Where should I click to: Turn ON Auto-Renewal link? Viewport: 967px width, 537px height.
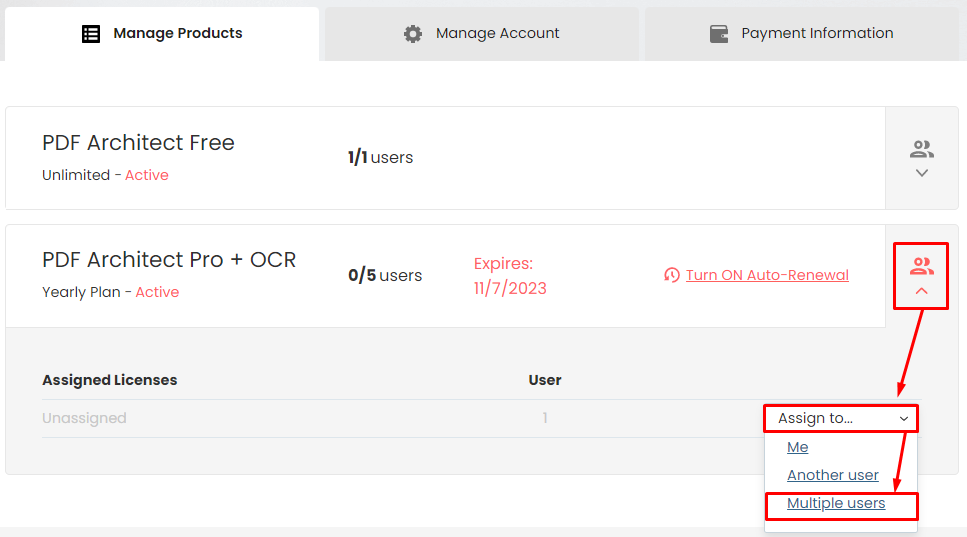click(767, 275)
